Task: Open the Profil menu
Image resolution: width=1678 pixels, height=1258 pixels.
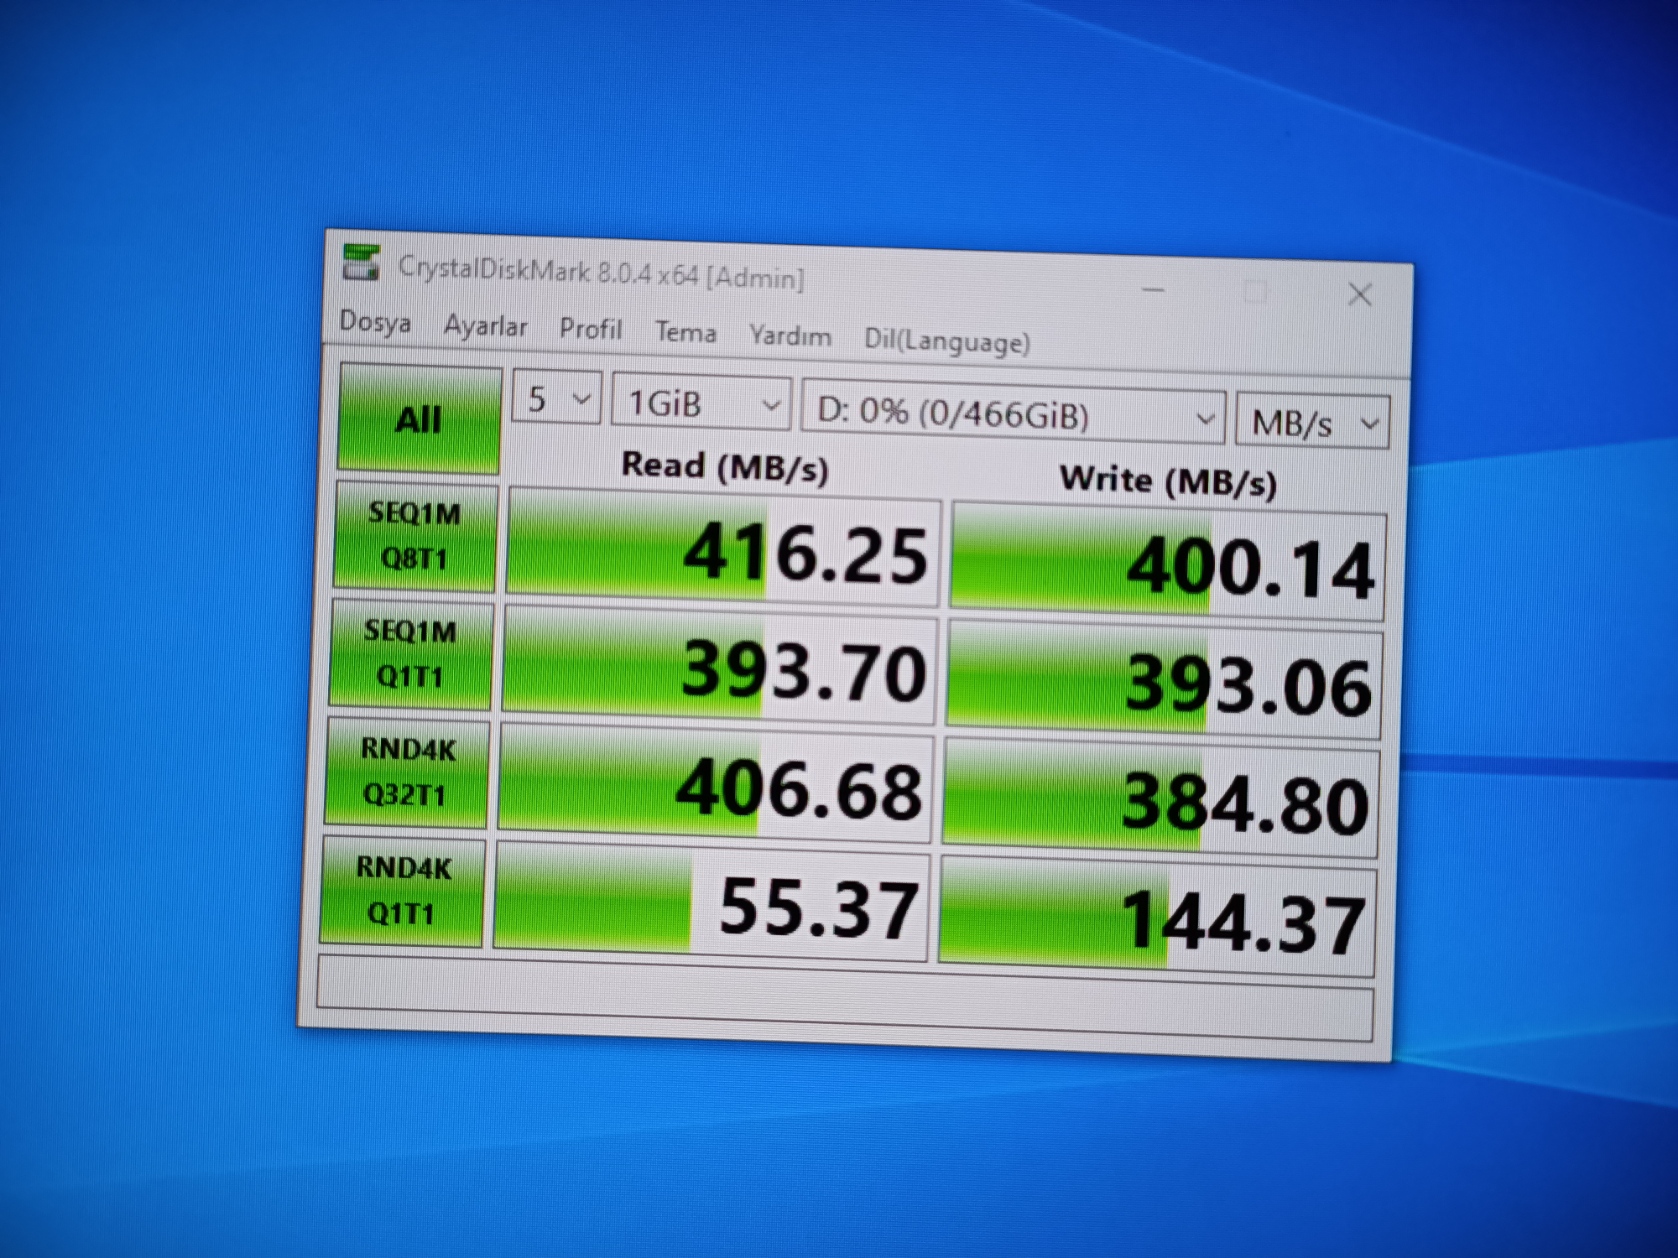Action: point(590,329)
